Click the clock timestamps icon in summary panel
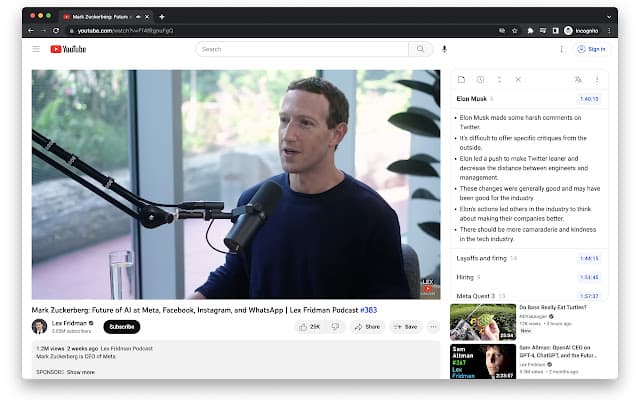 [x=480, y=79]
